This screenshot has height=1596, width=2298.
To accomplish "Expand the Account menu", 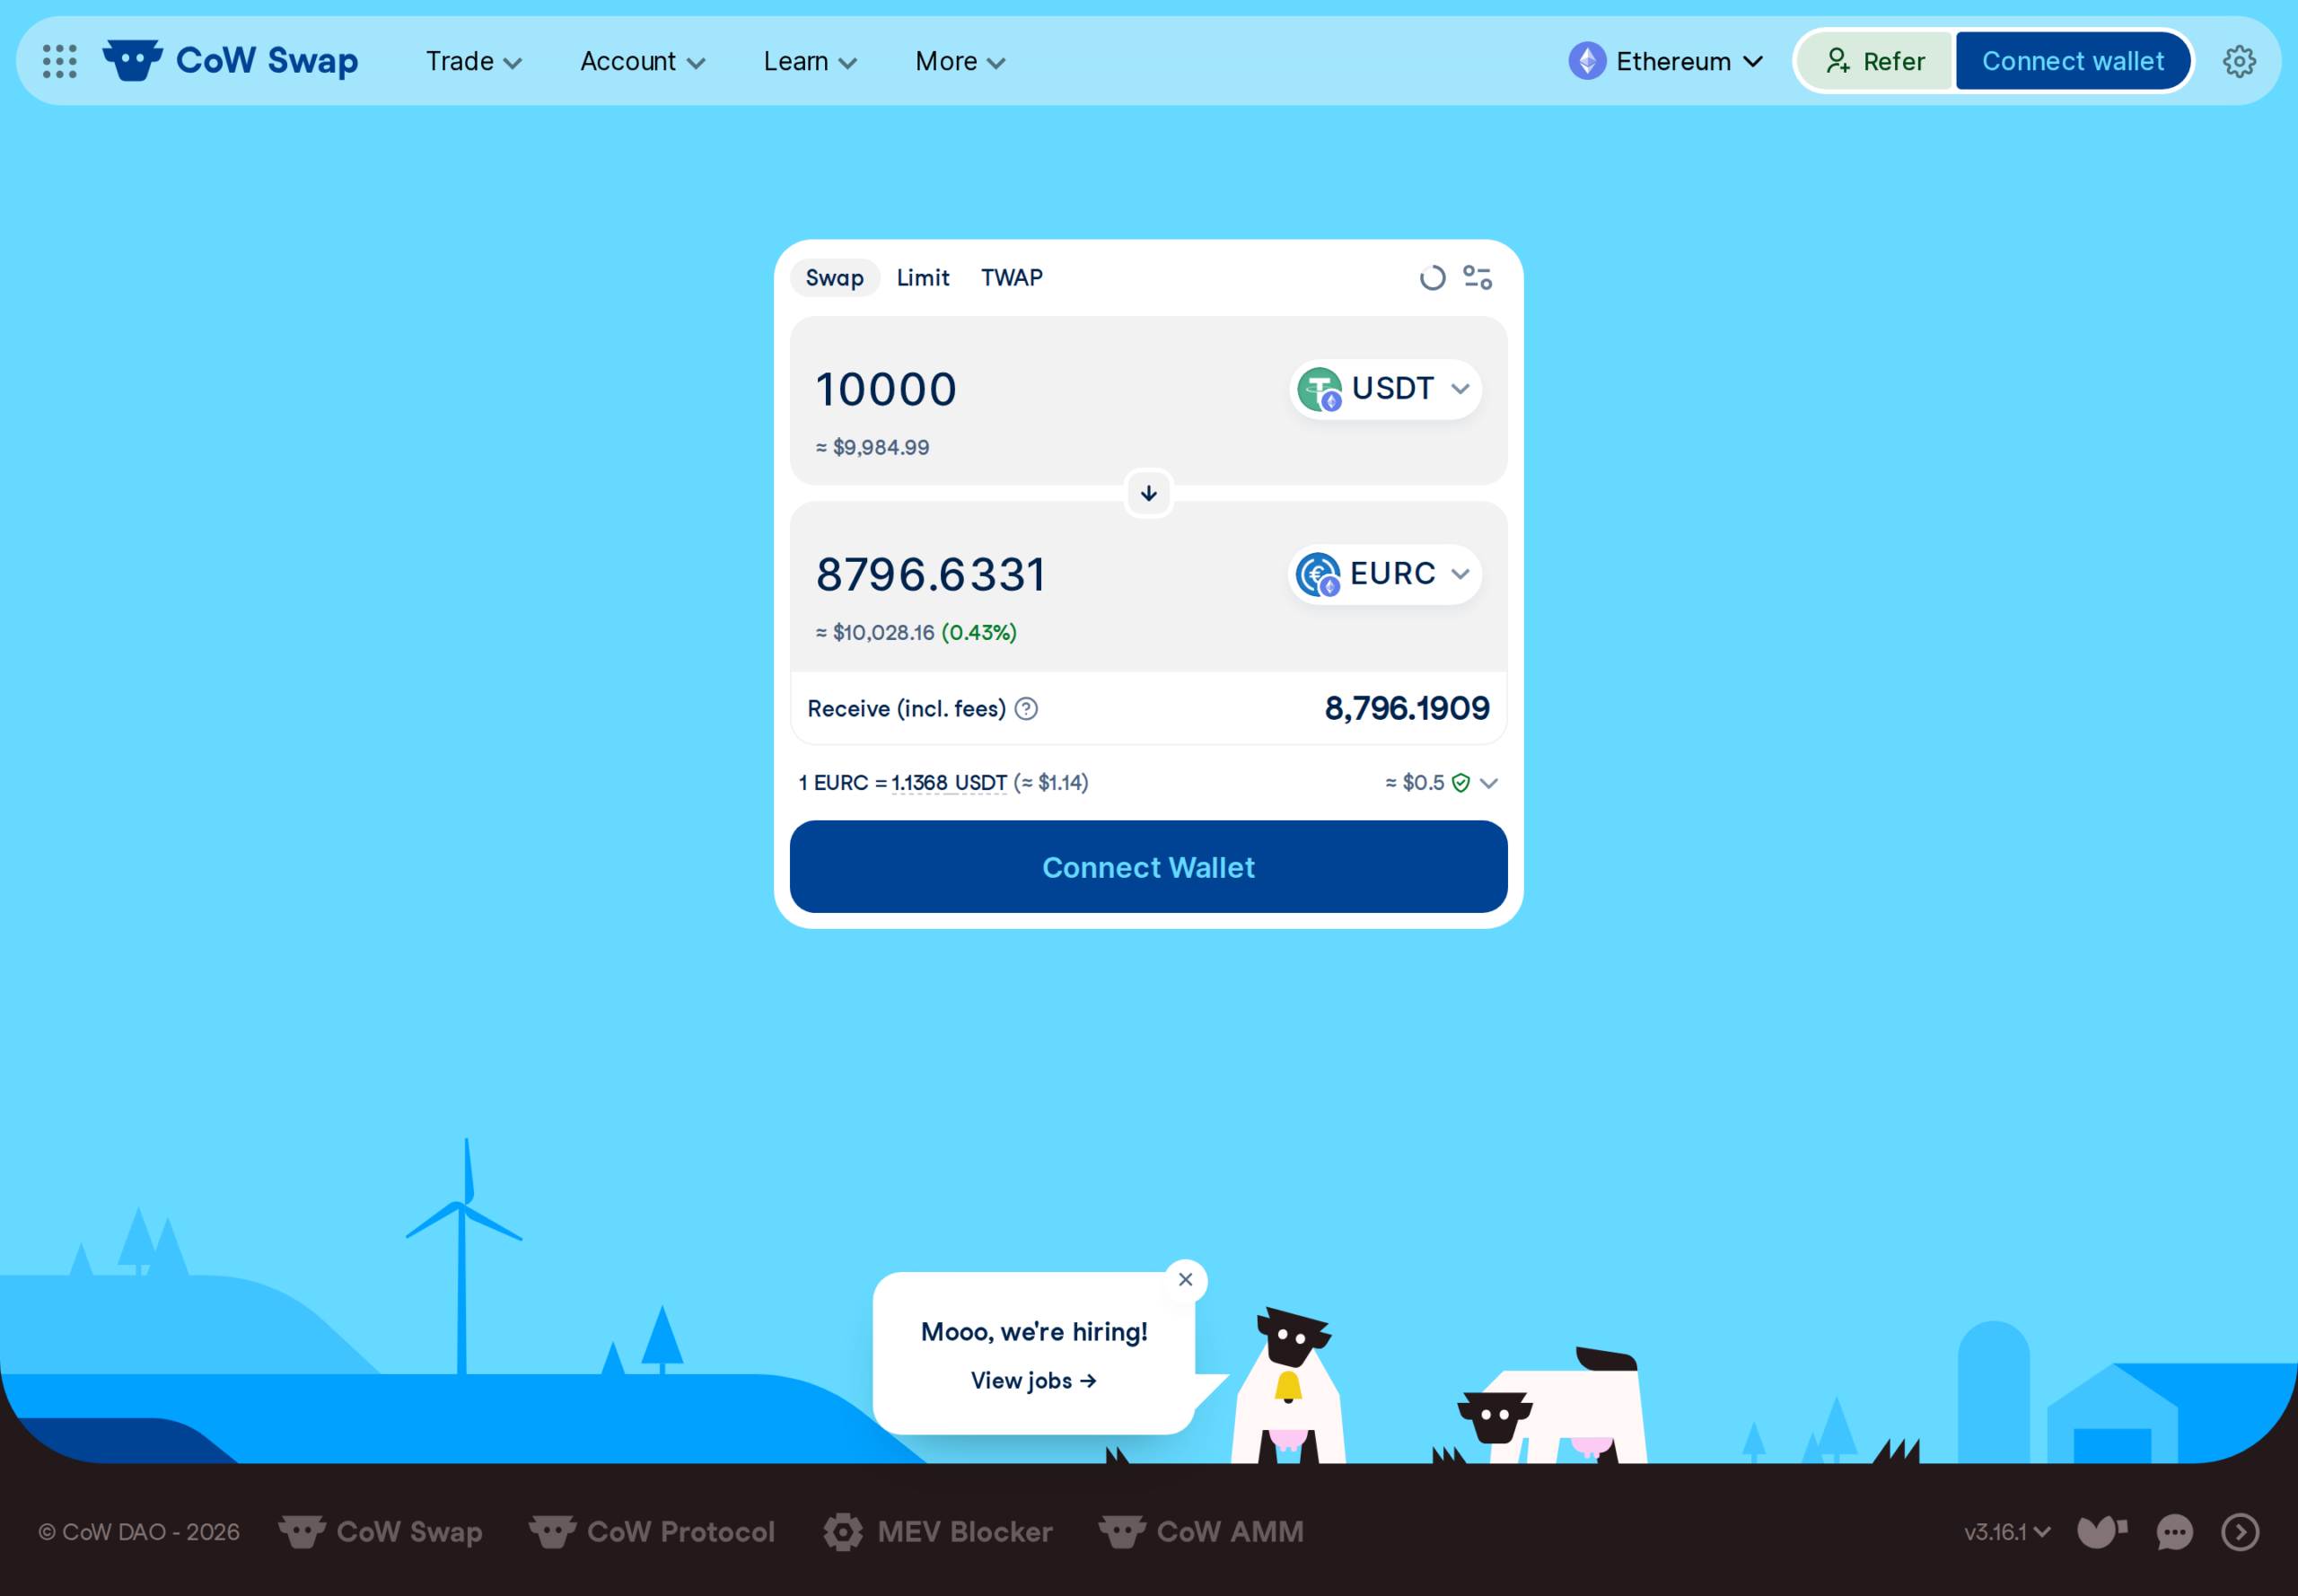I will point(642,61).
